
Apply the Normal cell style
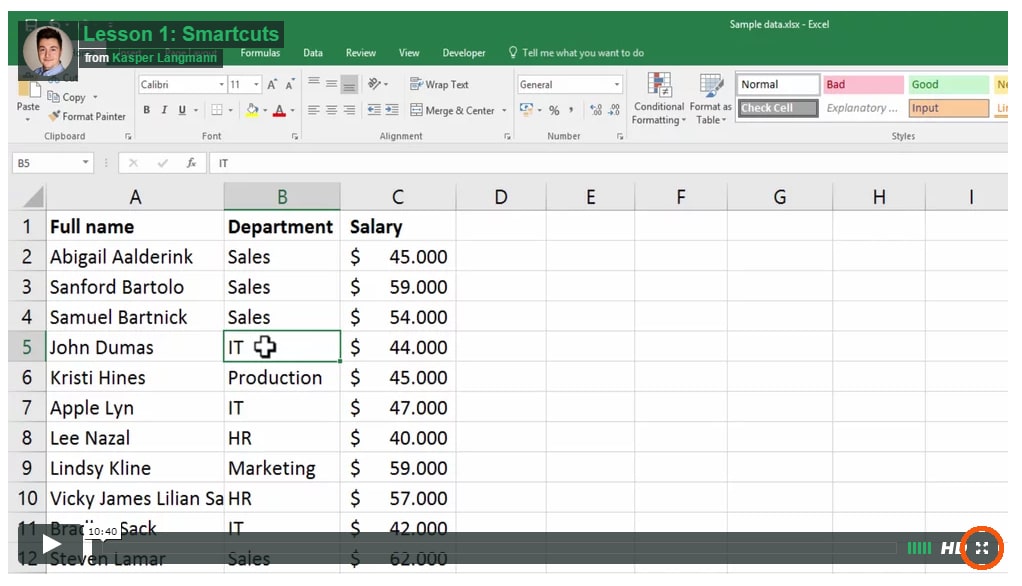778,84
